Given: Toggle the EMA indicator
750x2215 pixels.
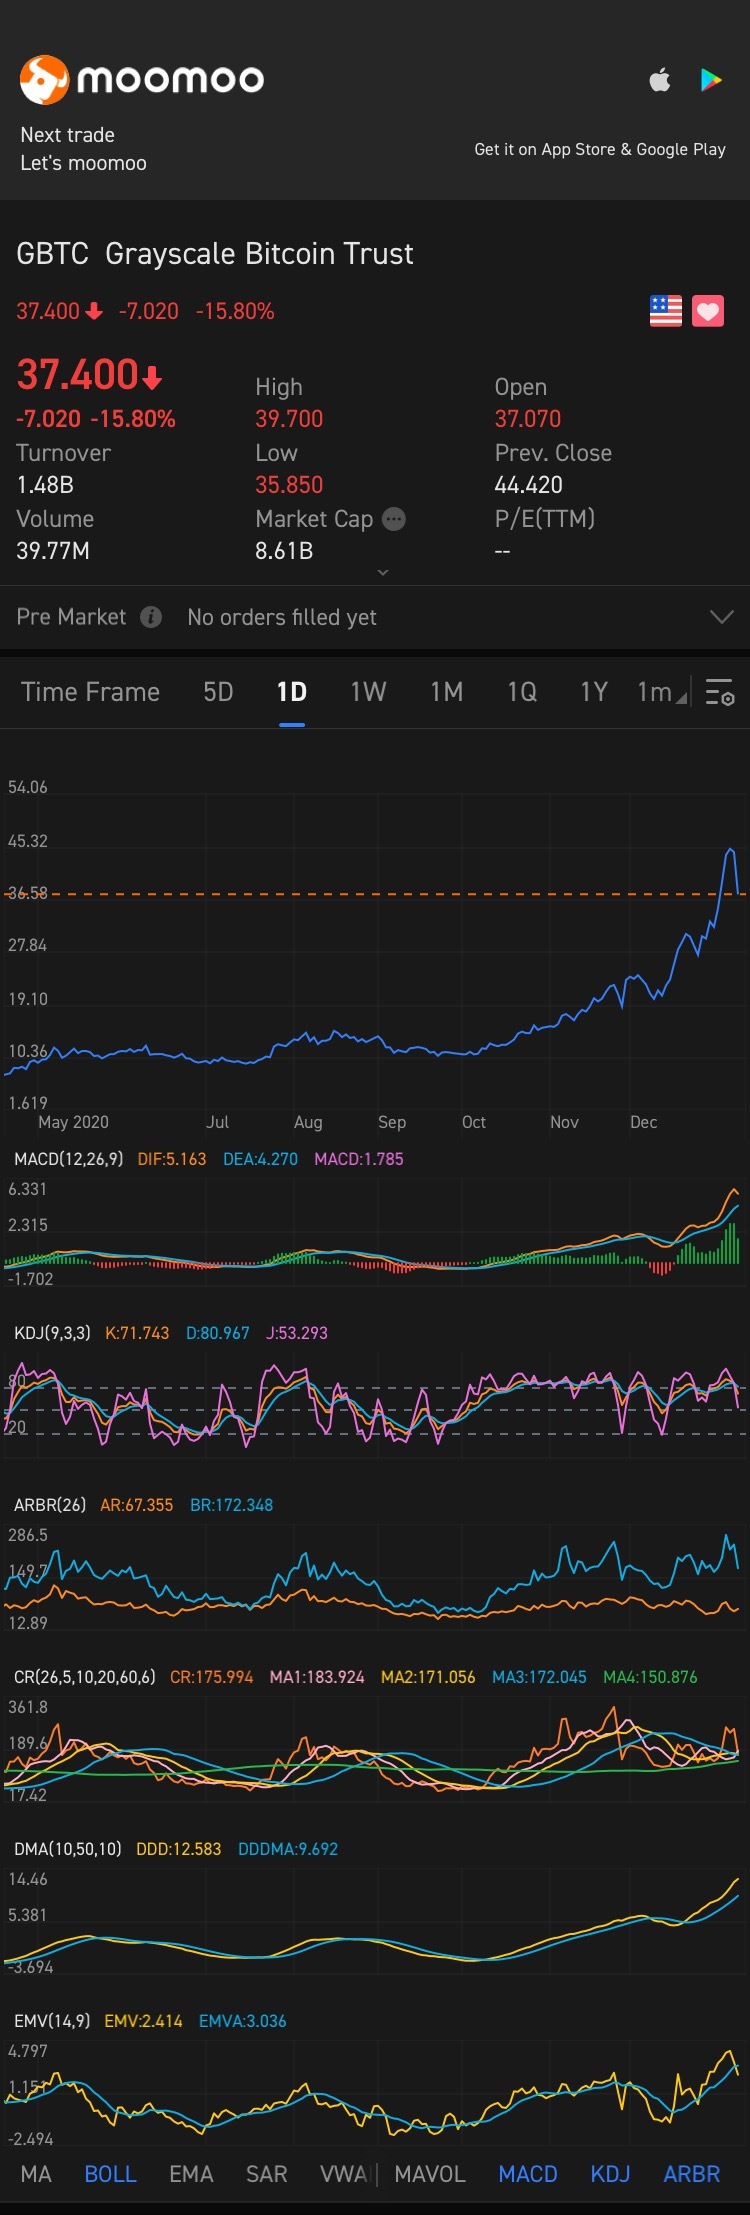Looking at the screenshot, I should pos(191,2174).
